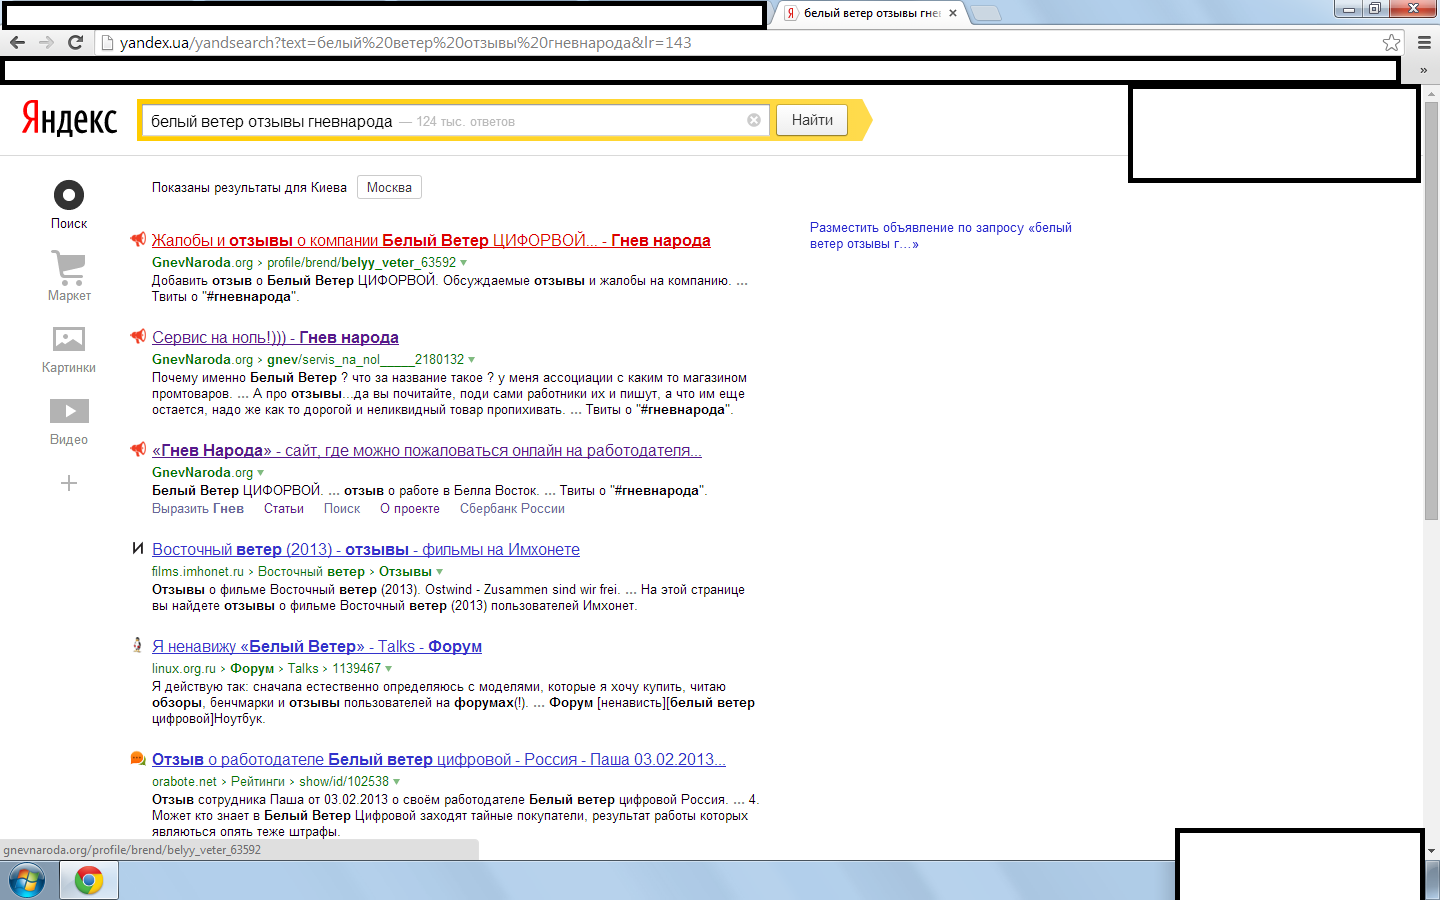The width and height of the screenshot is (1440, 900).
Task: Open Сбербанк России sitelink
Action: pyautogui.click(x=512, y=508)
